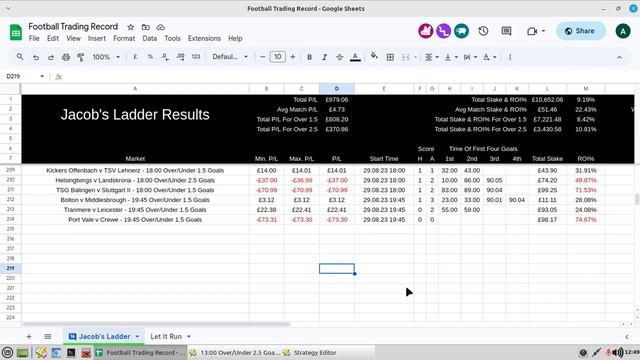
Task: Open the Data menu
Action: (149, 38)
